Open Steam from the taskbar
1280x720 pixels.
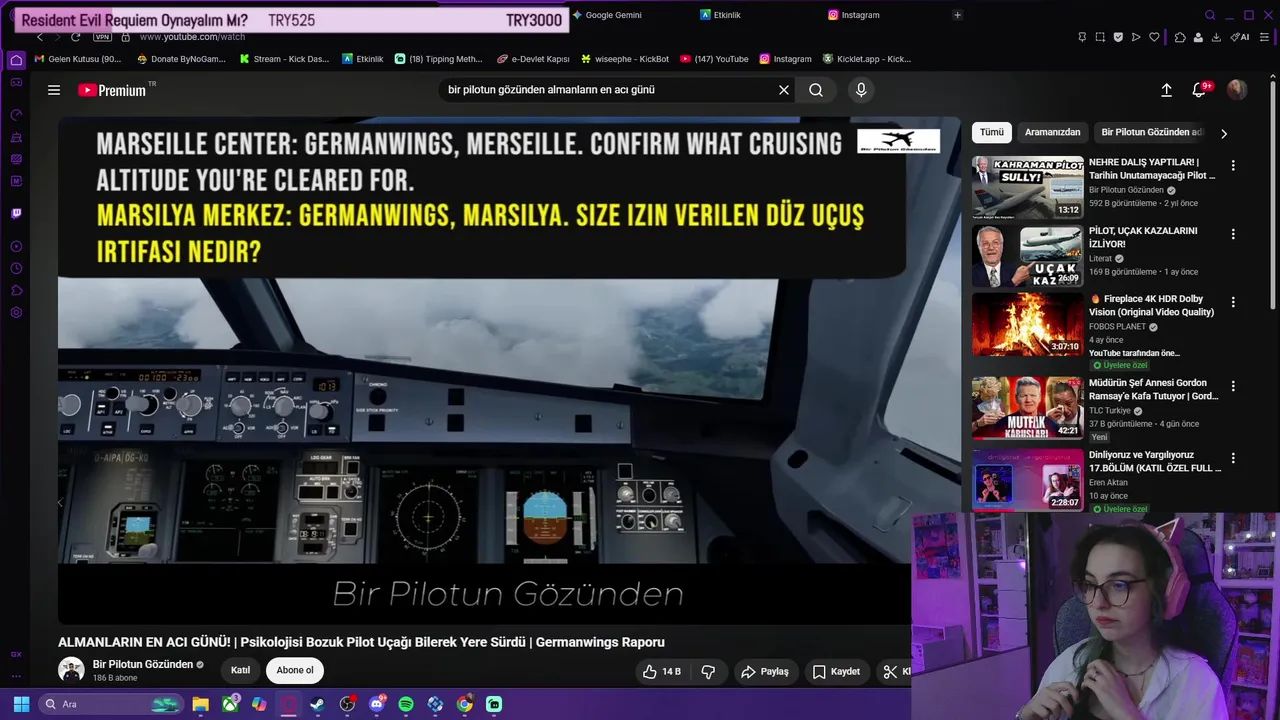[318, 704]
